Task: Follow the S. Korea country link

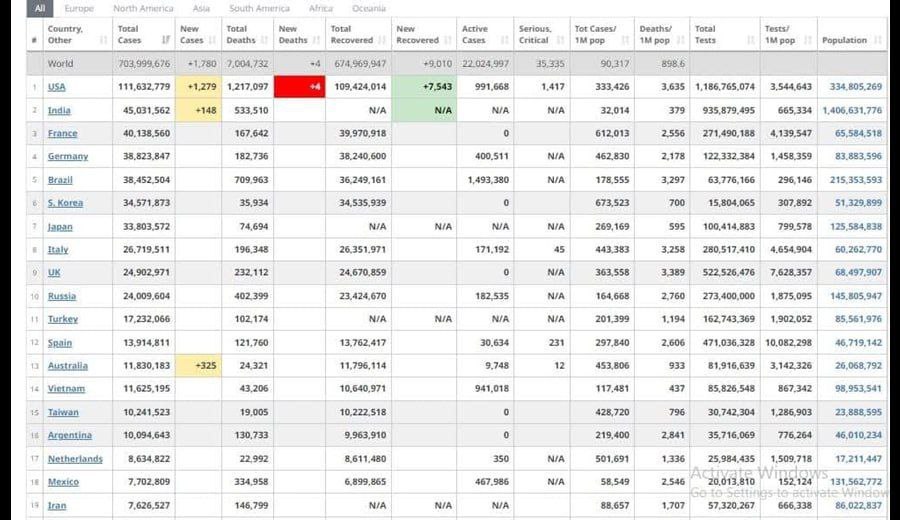Action: [x=65, y=203]
